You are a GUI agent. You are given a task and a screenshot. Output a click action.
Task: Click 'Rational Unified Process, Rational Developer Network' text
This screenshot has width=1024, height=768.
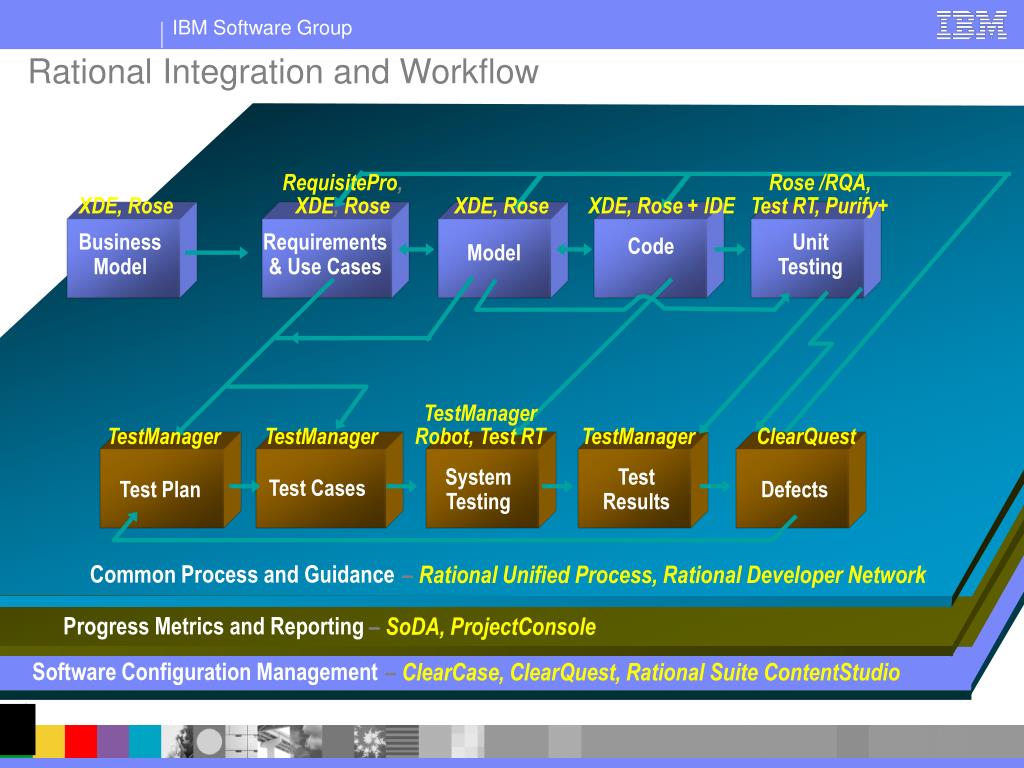[673, 575]
